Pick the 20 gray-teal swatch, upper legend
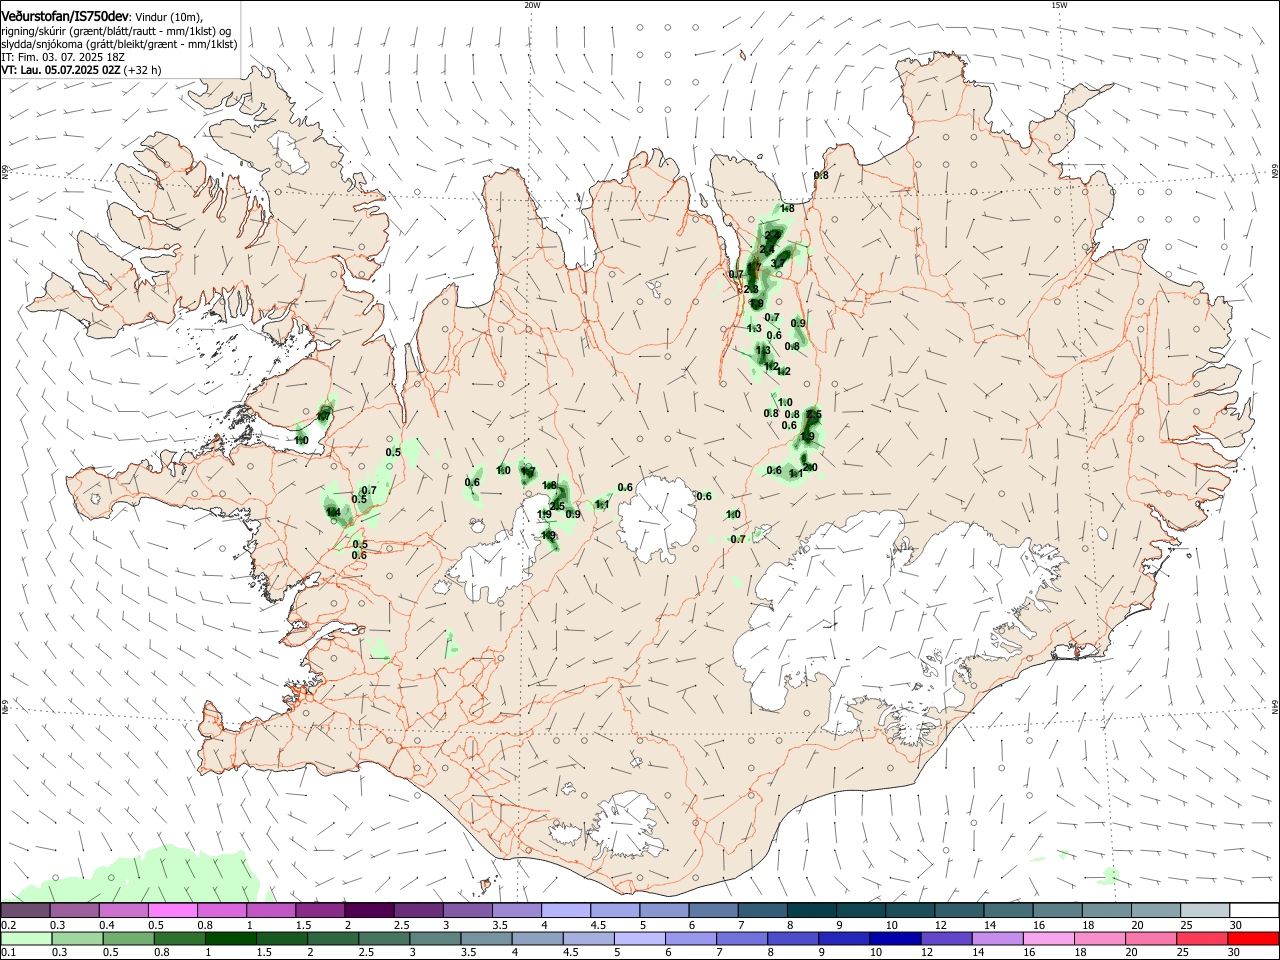The image size is (1280, 960). (x=1154, y=911)
